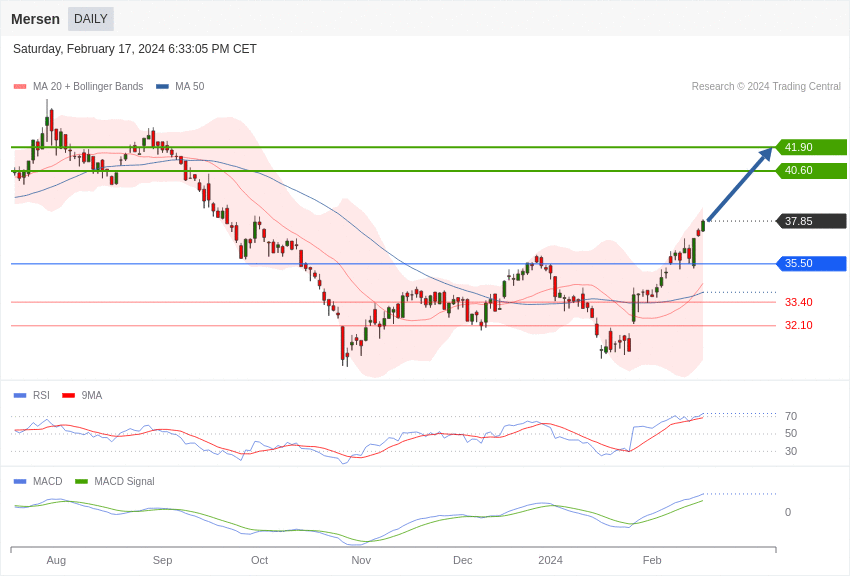
Task: Click the Feb label on time axis
Action: 652,560
